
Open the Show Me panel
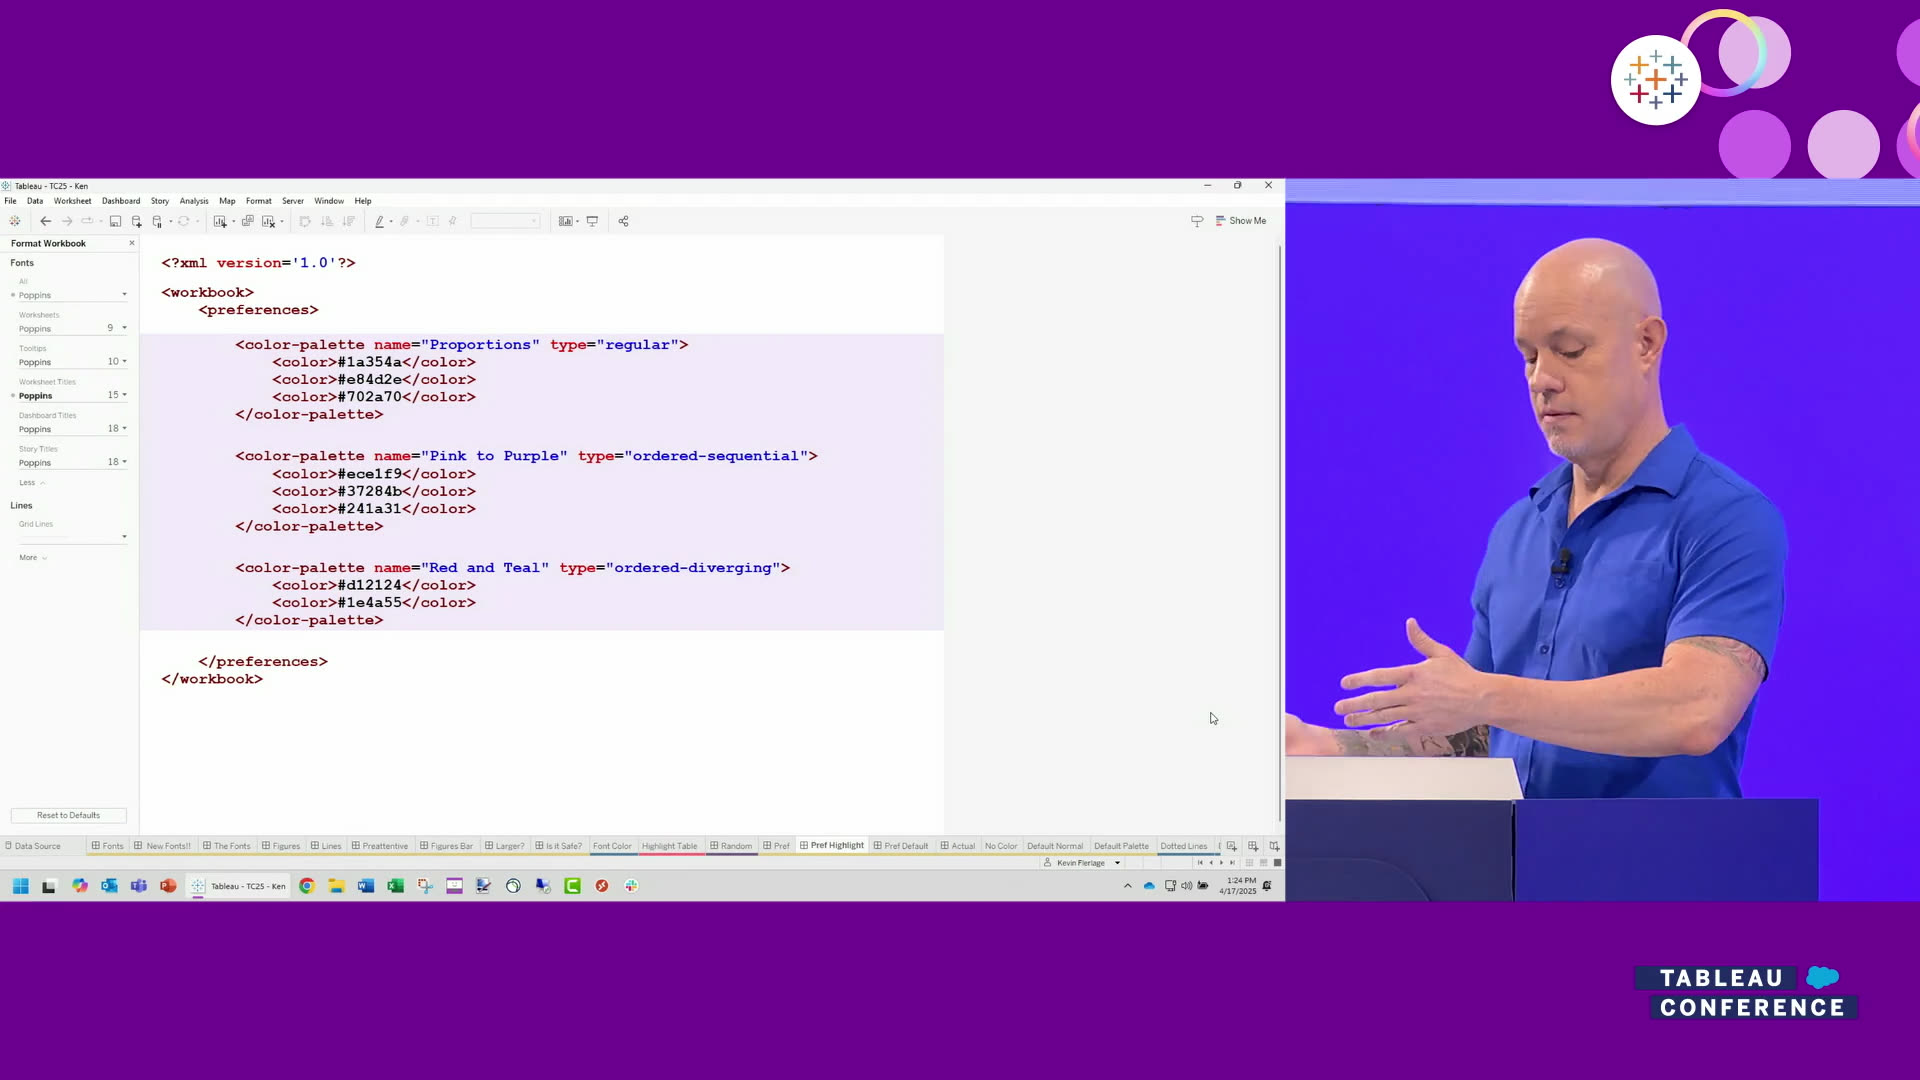click(1240, 221)
